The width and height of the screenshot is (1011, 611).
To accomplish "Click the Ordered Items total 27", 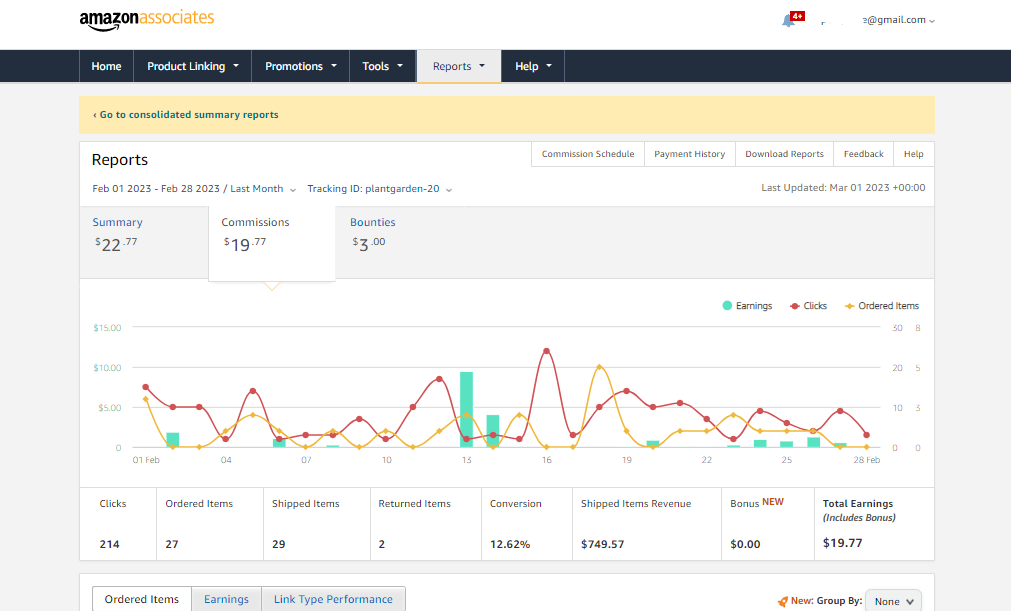I will click(x=172, y=544).
